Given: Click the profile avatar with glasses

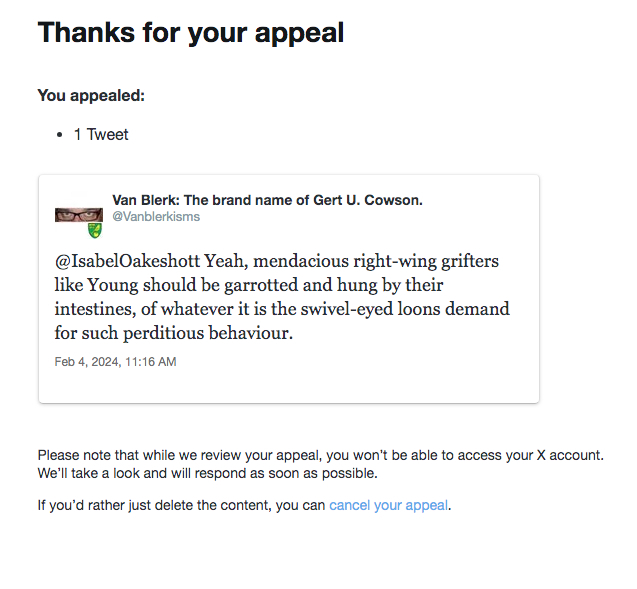Looking at the screenshot, I should click(x=79, y=215).
